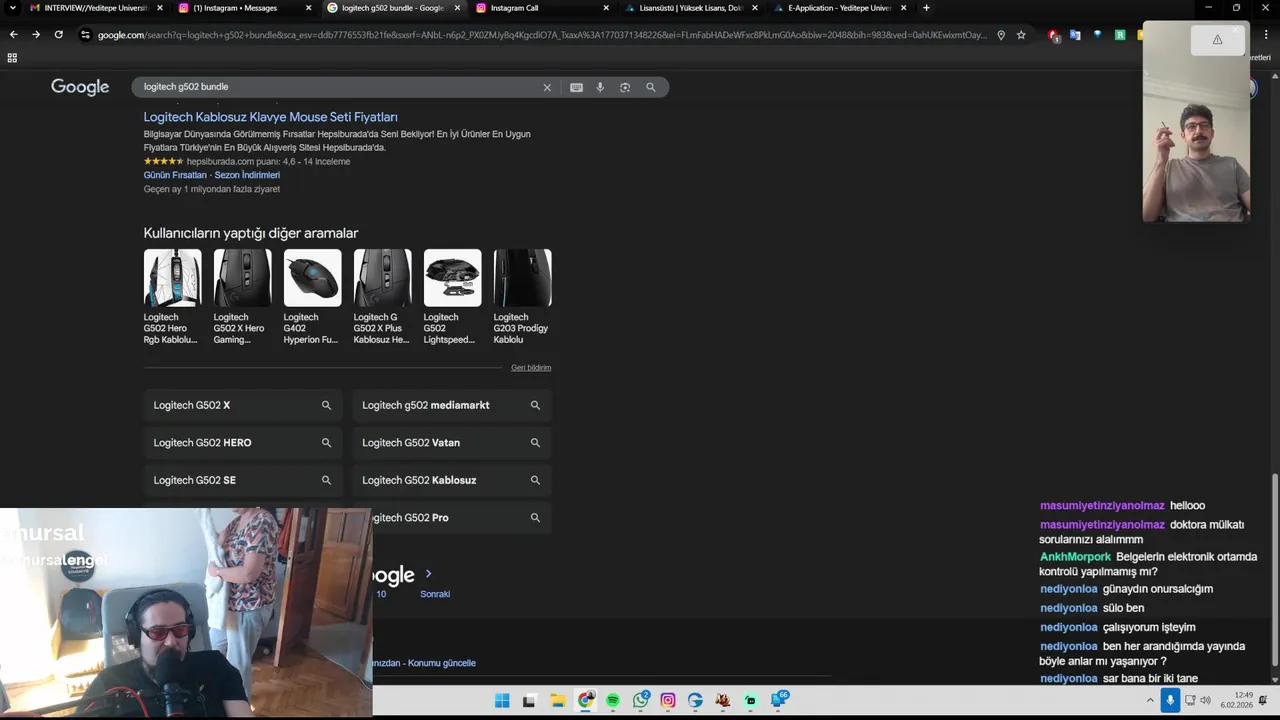Go to Google homepage via logo
Screen dimensions: 1280x720
pyautogui.click(x=80, y=87)
